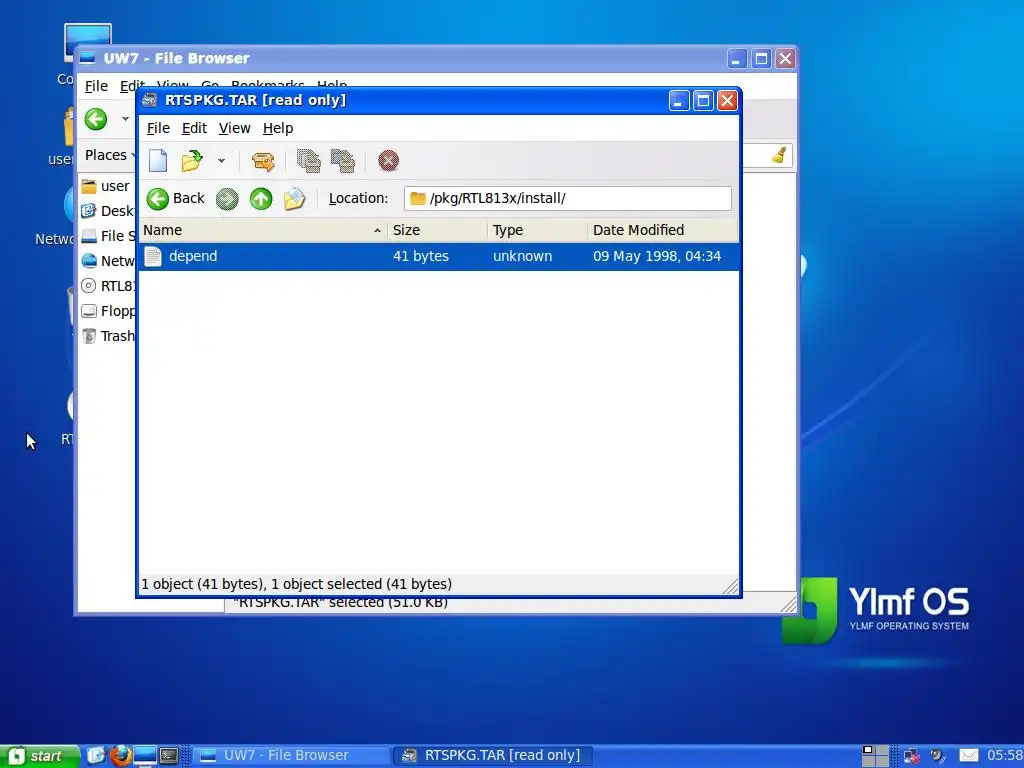Launch Firefox from the taskbar
1024x768 pixels.
pyautogui.click(x=120, y=756)
